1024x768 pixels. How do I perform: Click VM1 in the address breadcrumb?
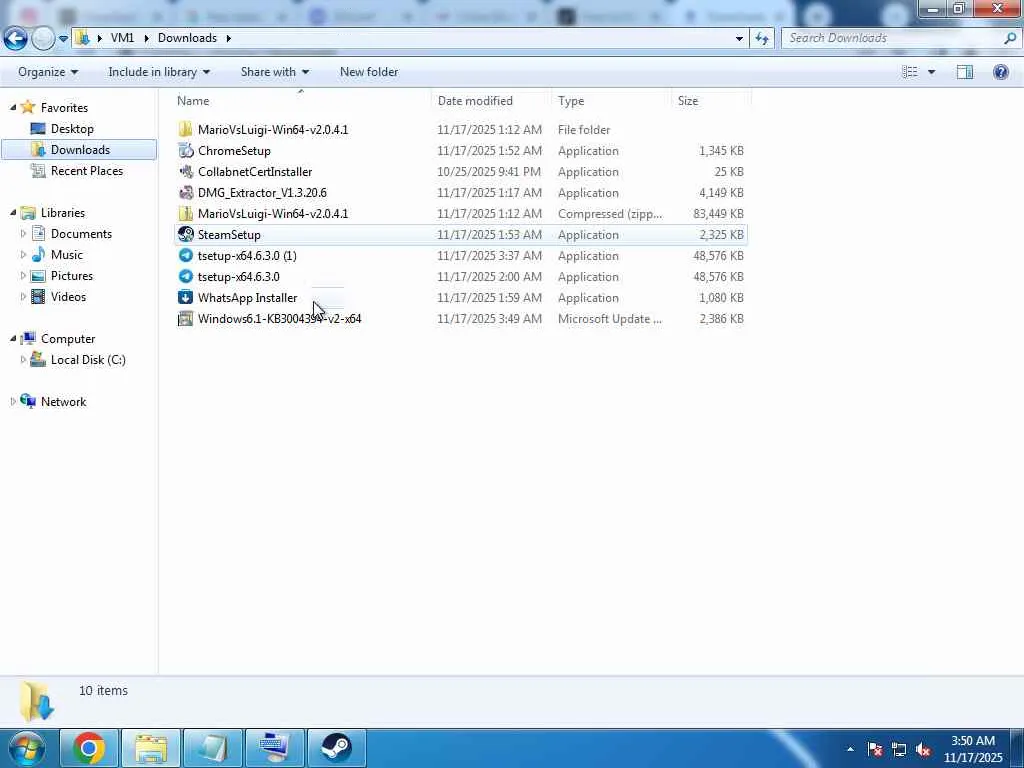122,38
